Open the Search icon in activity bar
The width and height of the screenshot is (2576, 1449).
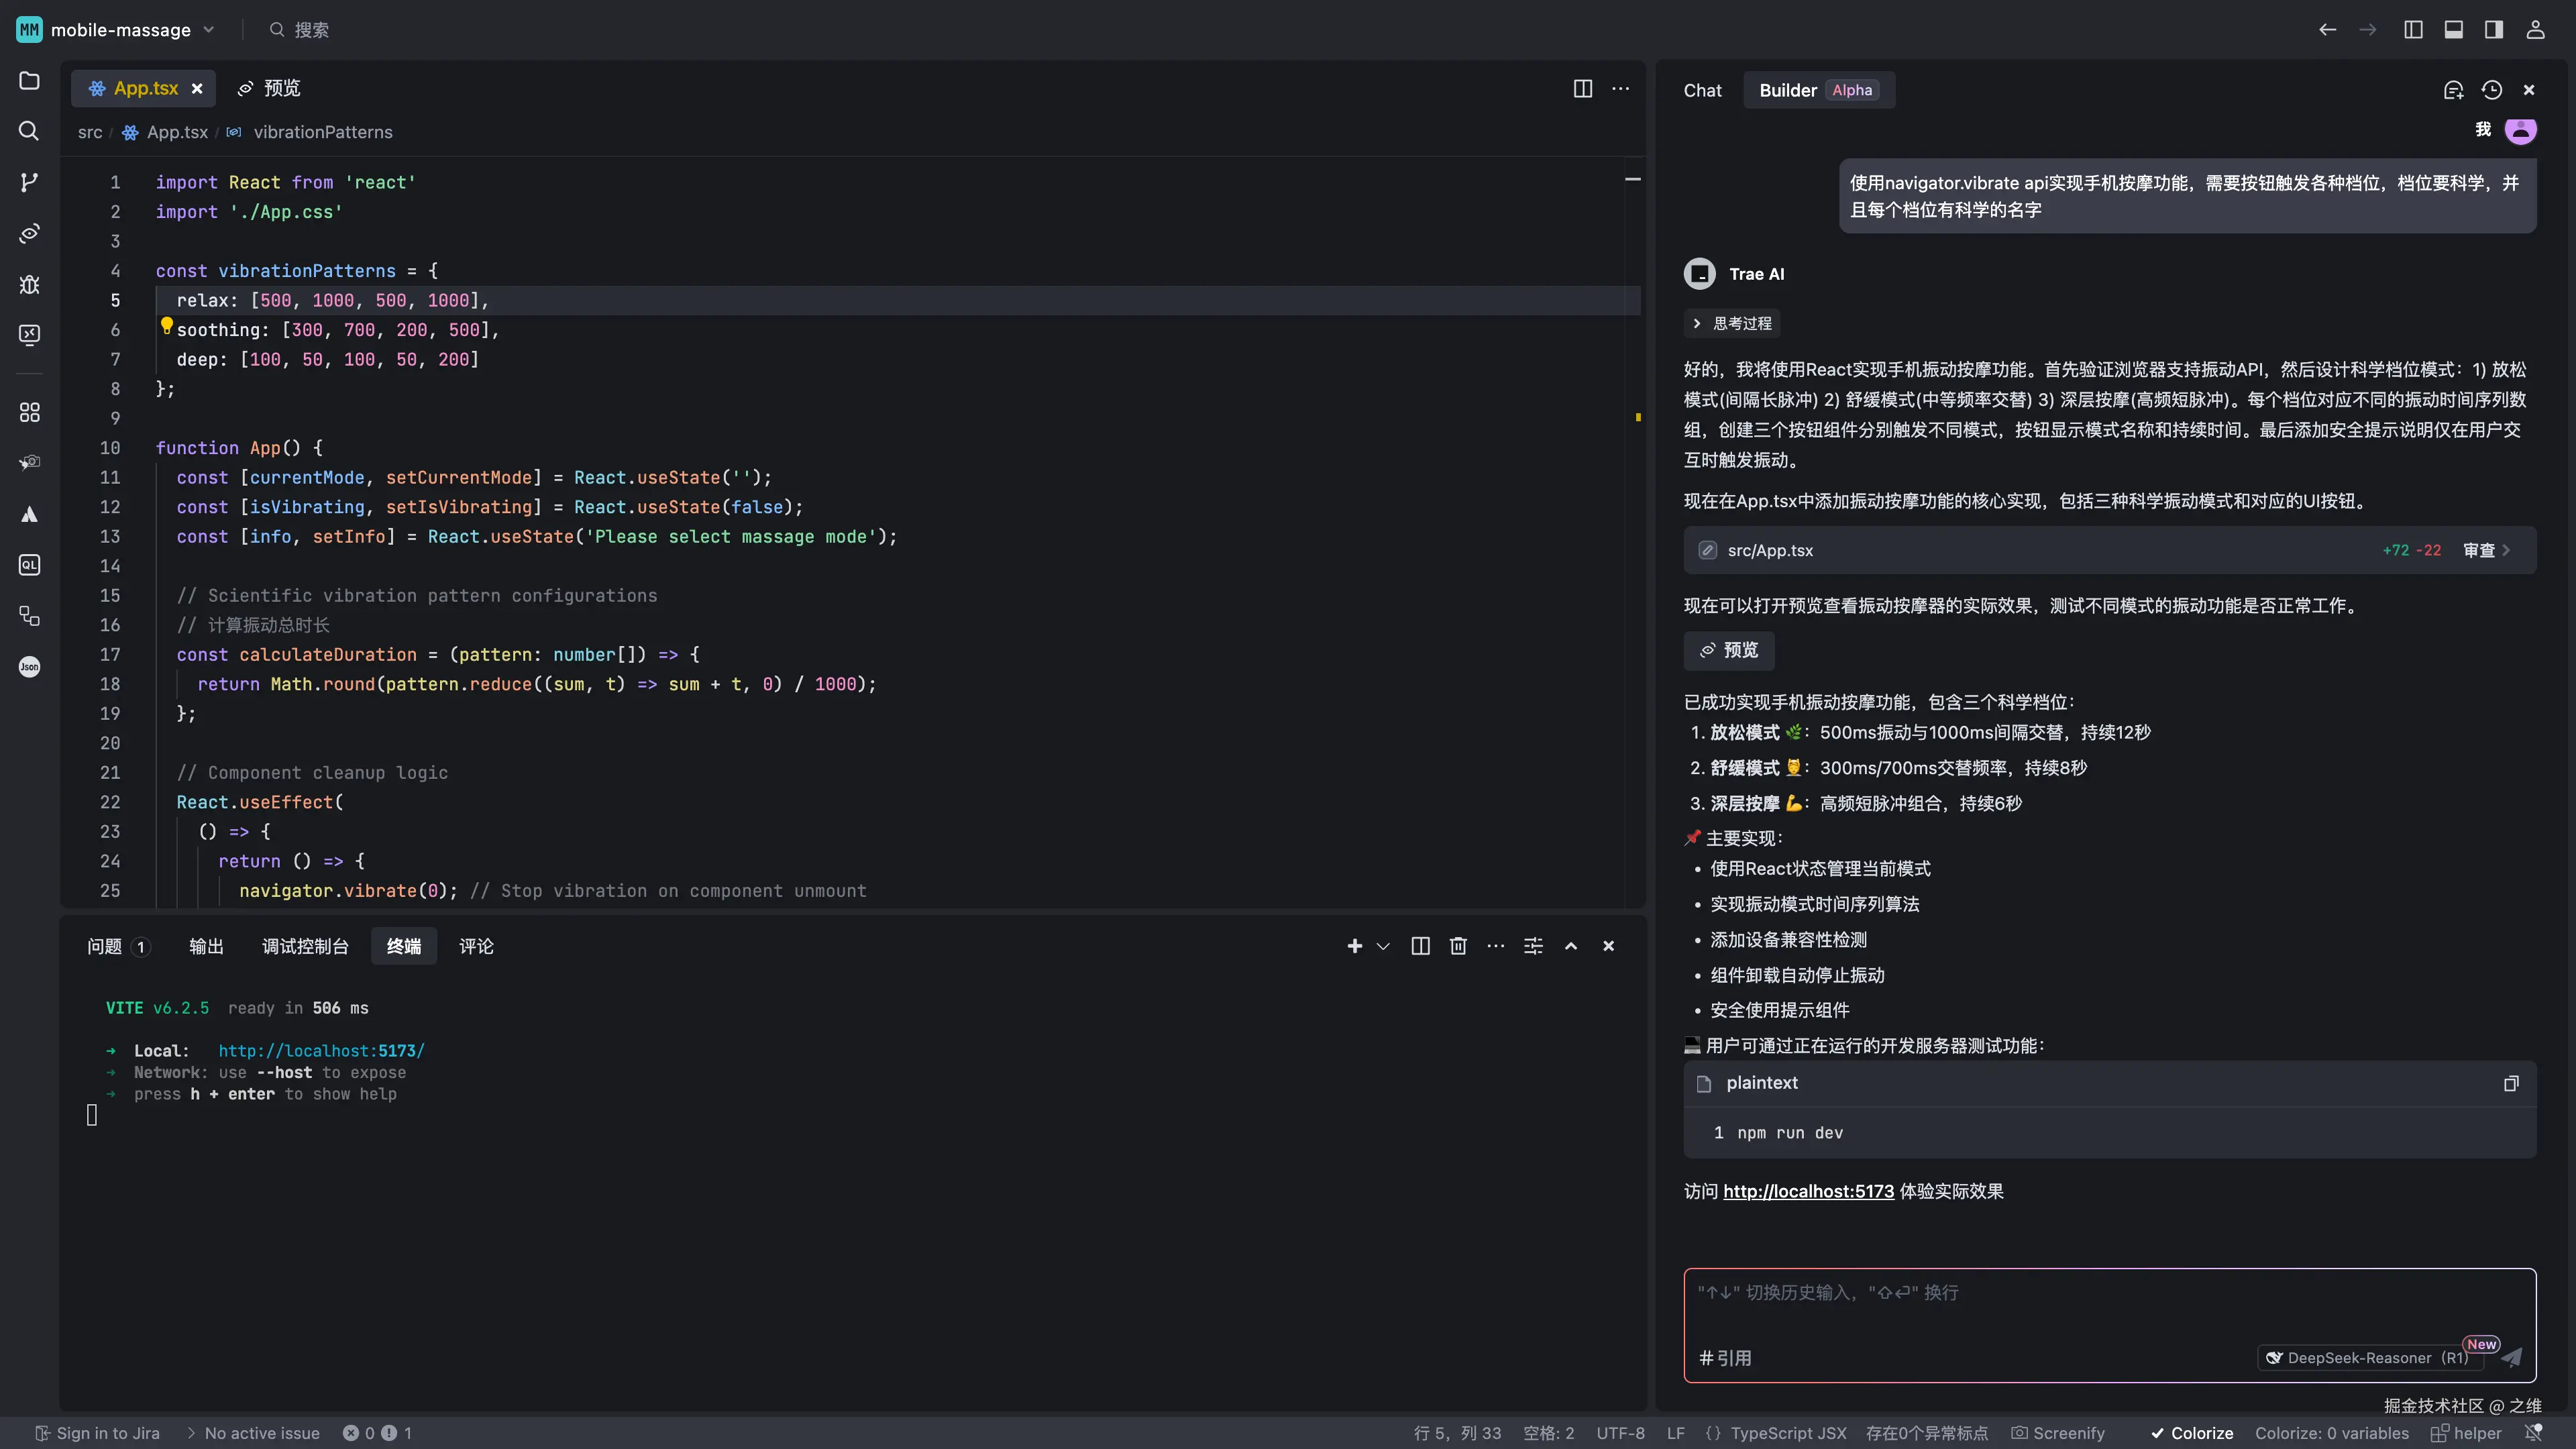[29, 131]
